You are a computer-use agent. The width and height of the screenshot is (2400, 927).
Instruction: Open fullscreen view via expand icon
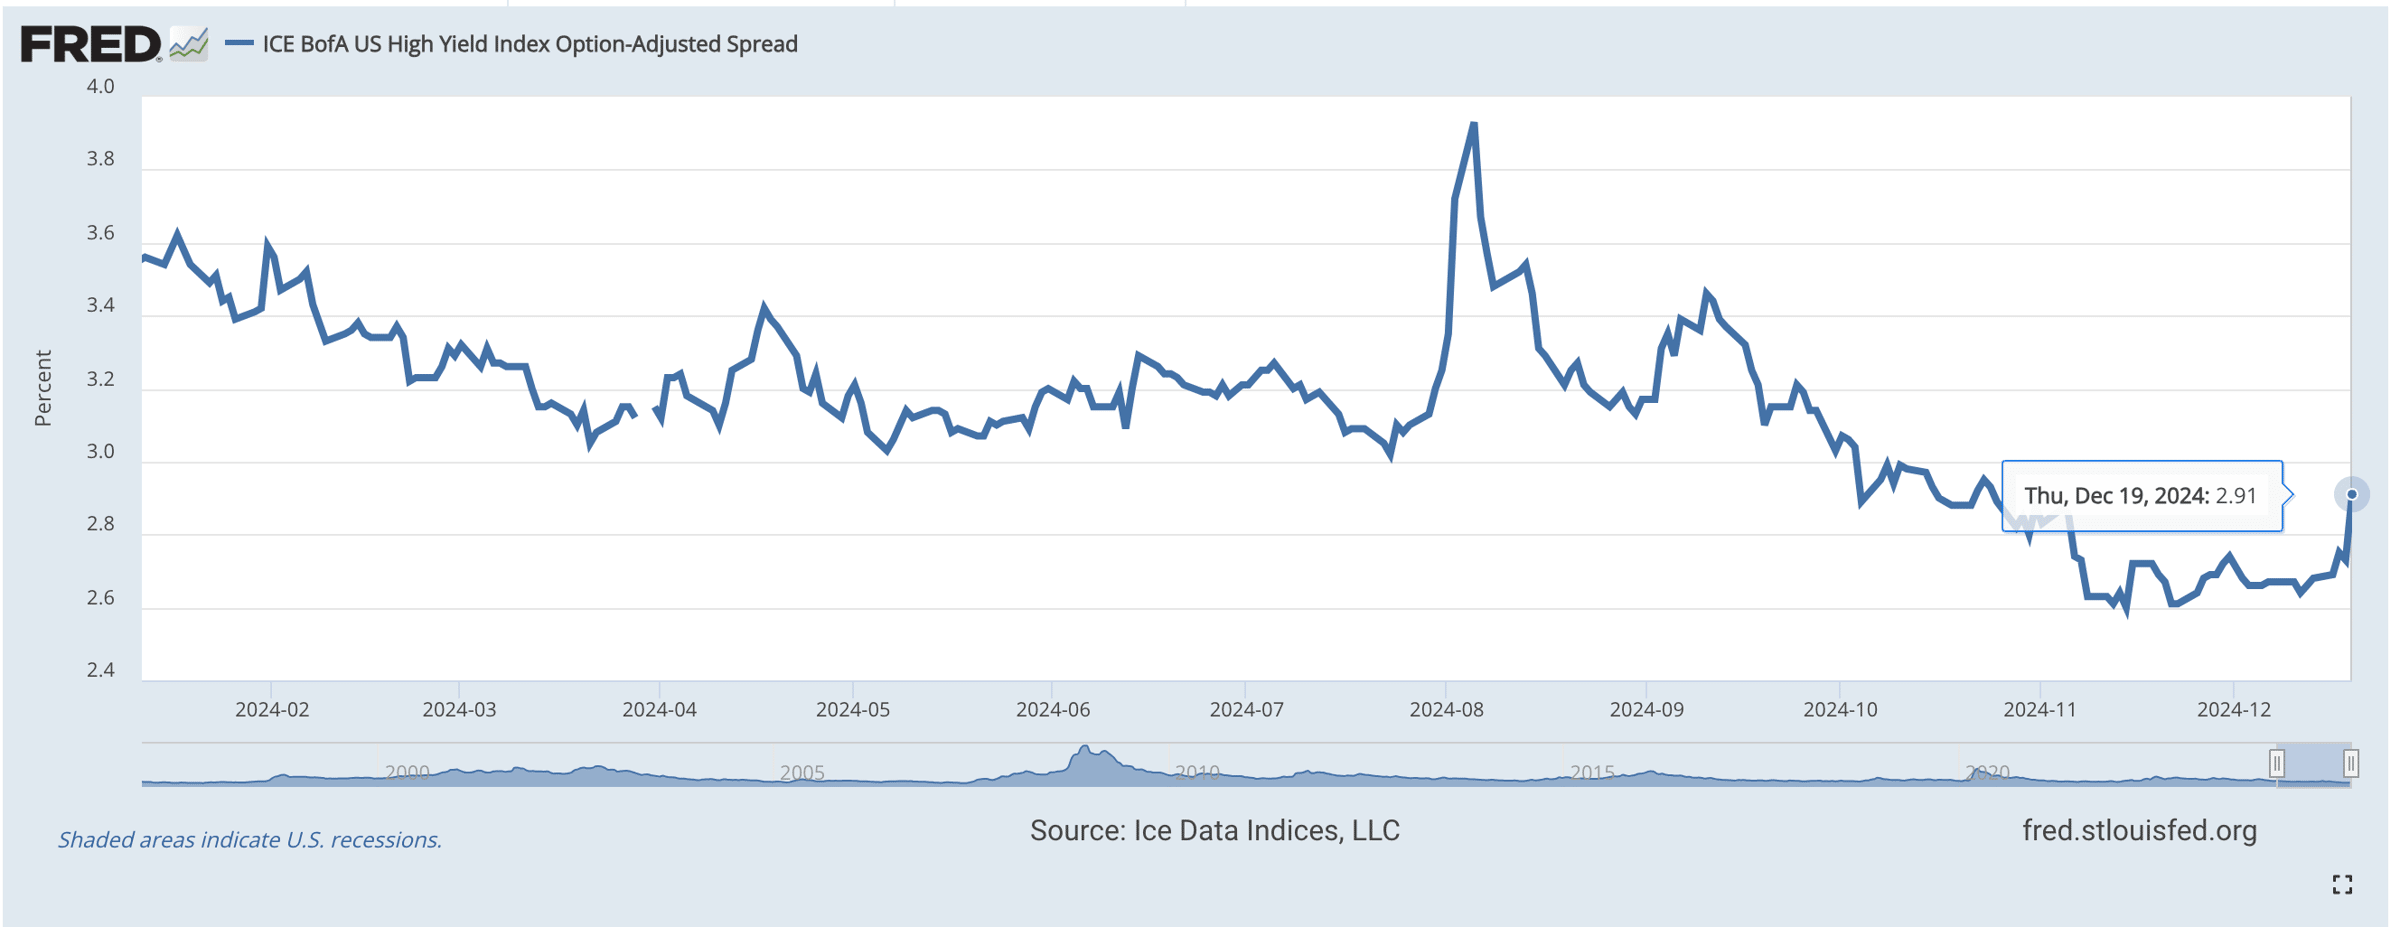click(2342, 882)
